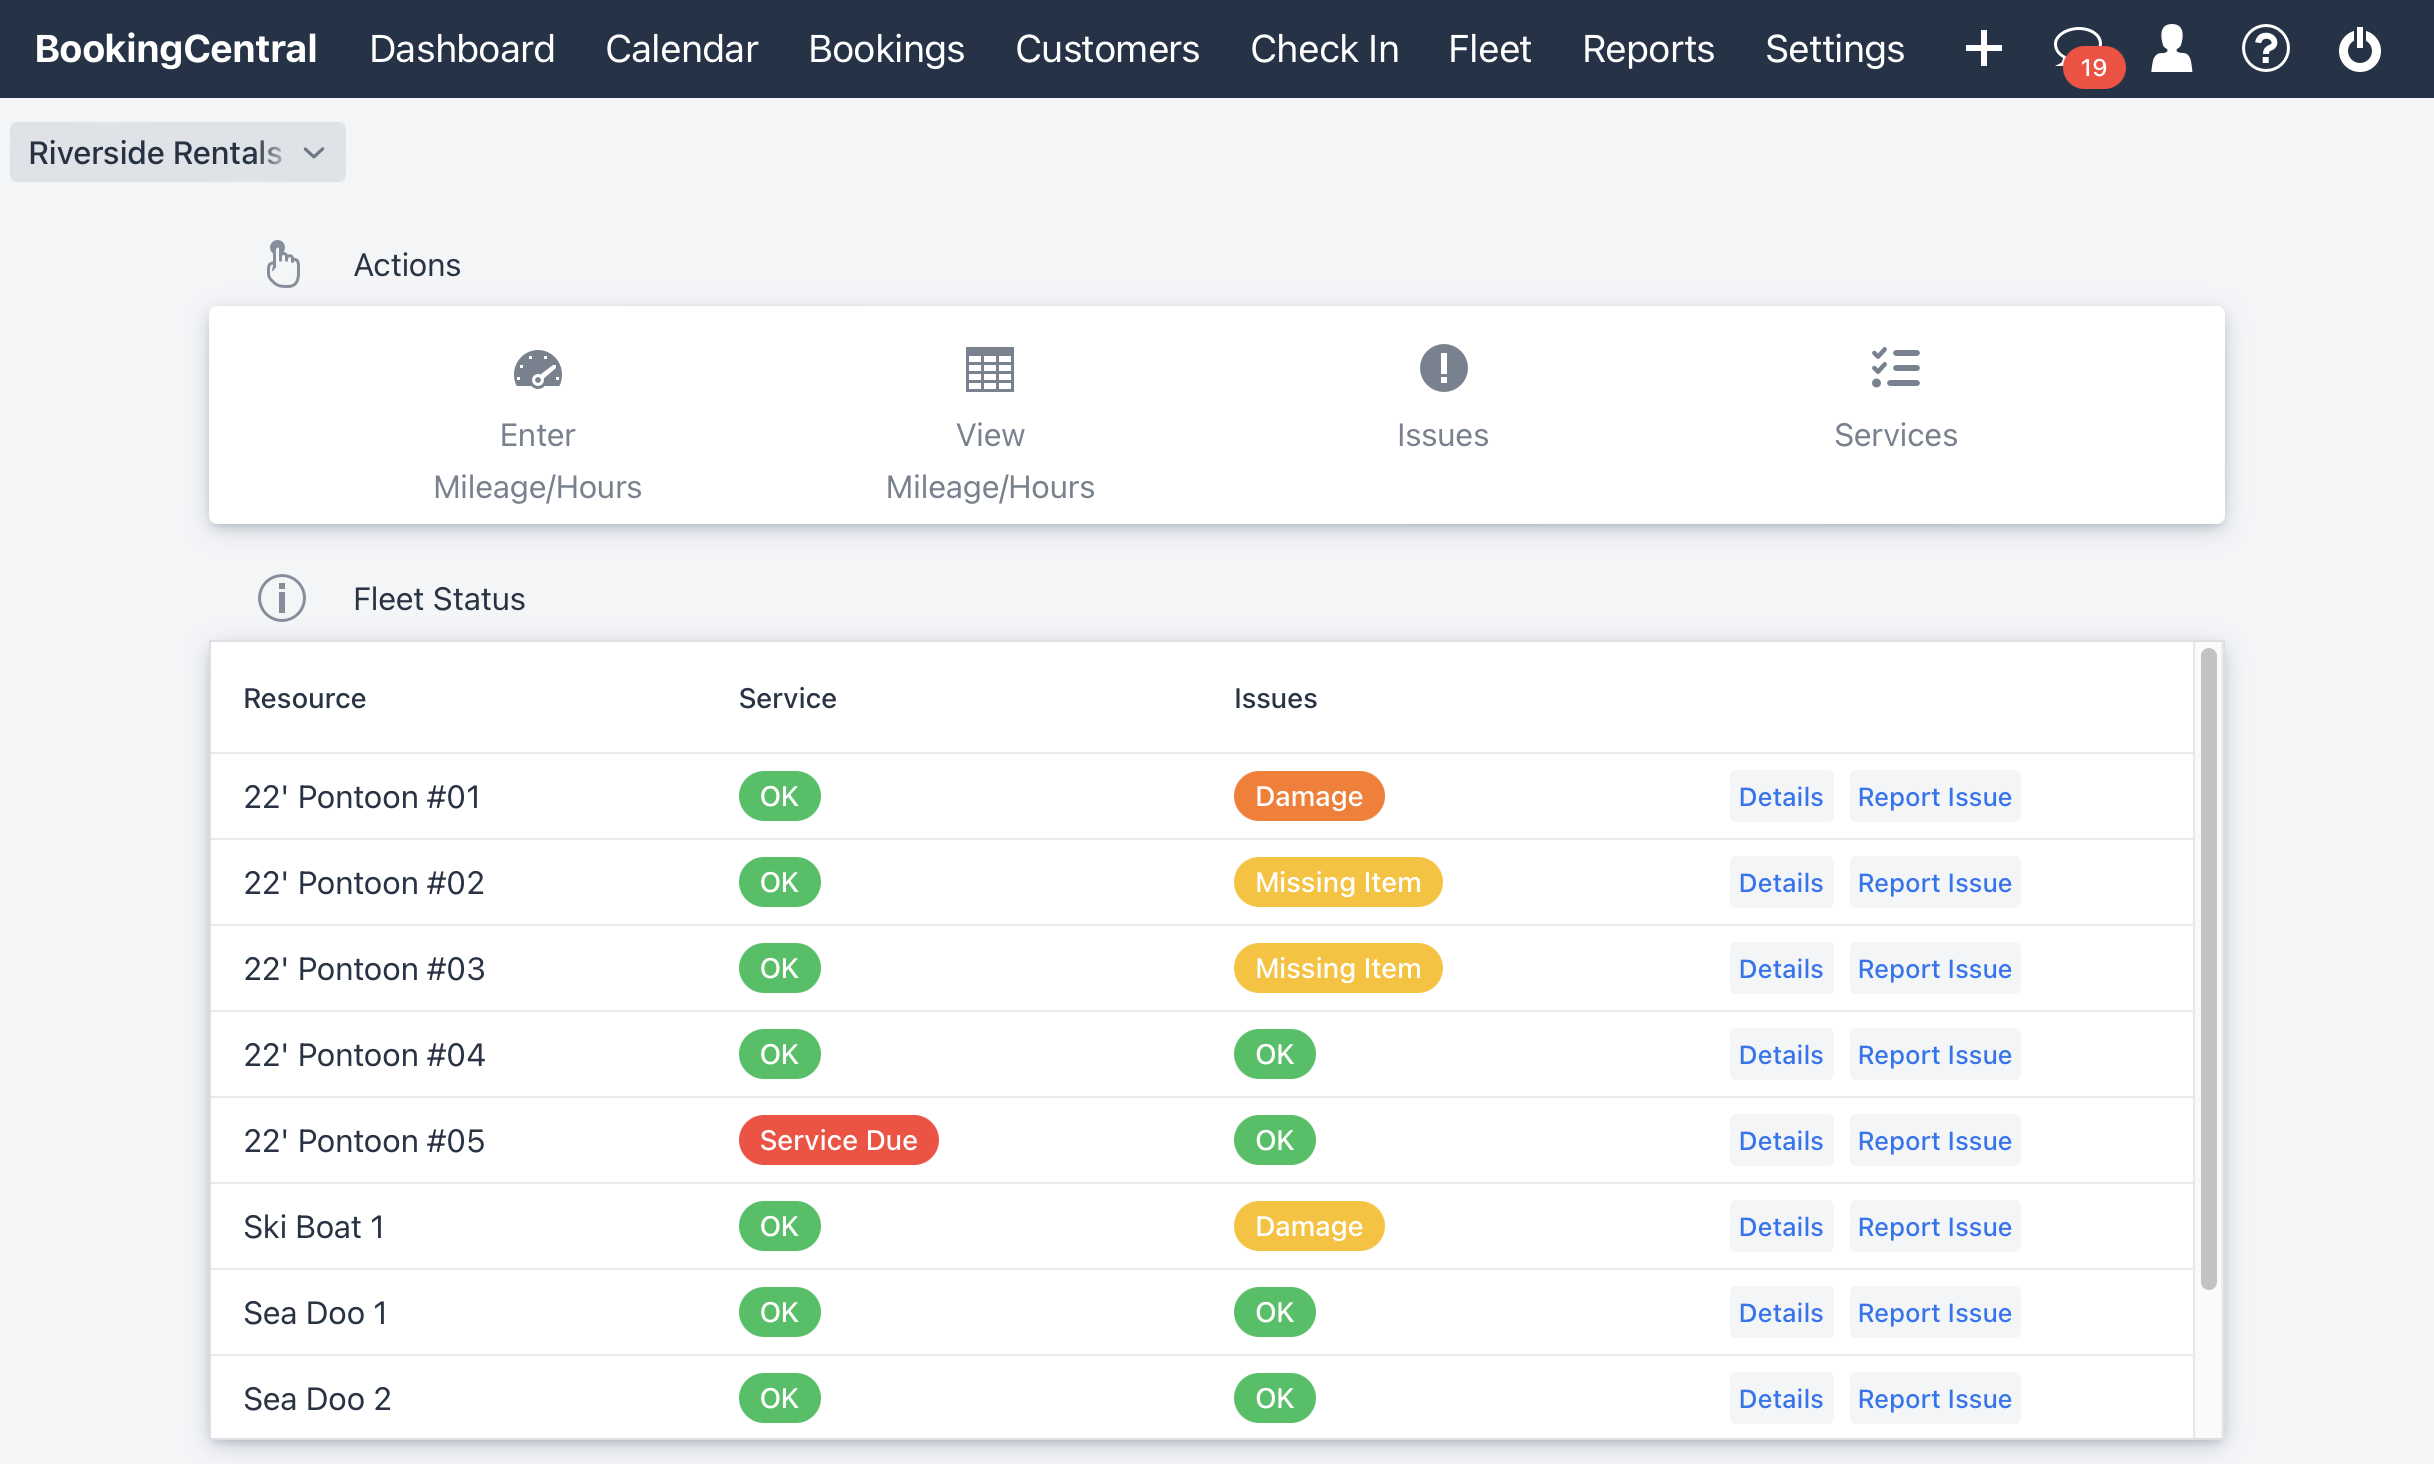Report Issue for Ski Boat 1
Screen dimensions: 2434x1464
1935,1226
